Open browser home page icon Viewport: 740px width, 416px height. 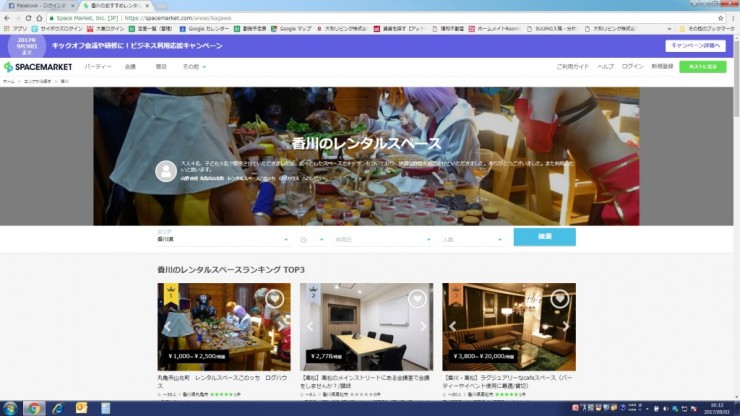coord(39,18)
